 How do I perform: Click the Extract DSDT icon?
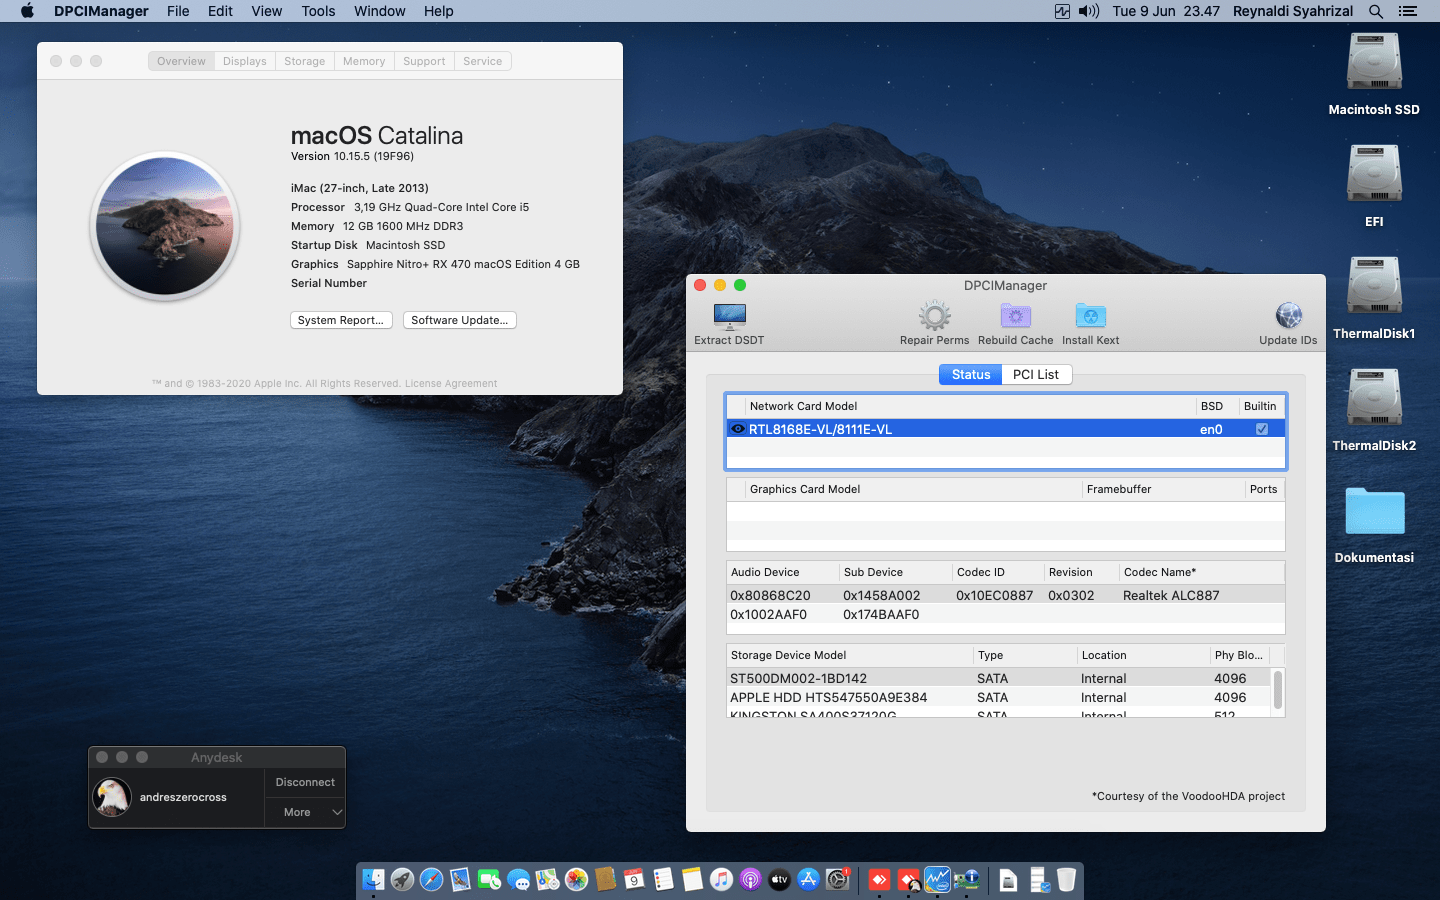729,318
